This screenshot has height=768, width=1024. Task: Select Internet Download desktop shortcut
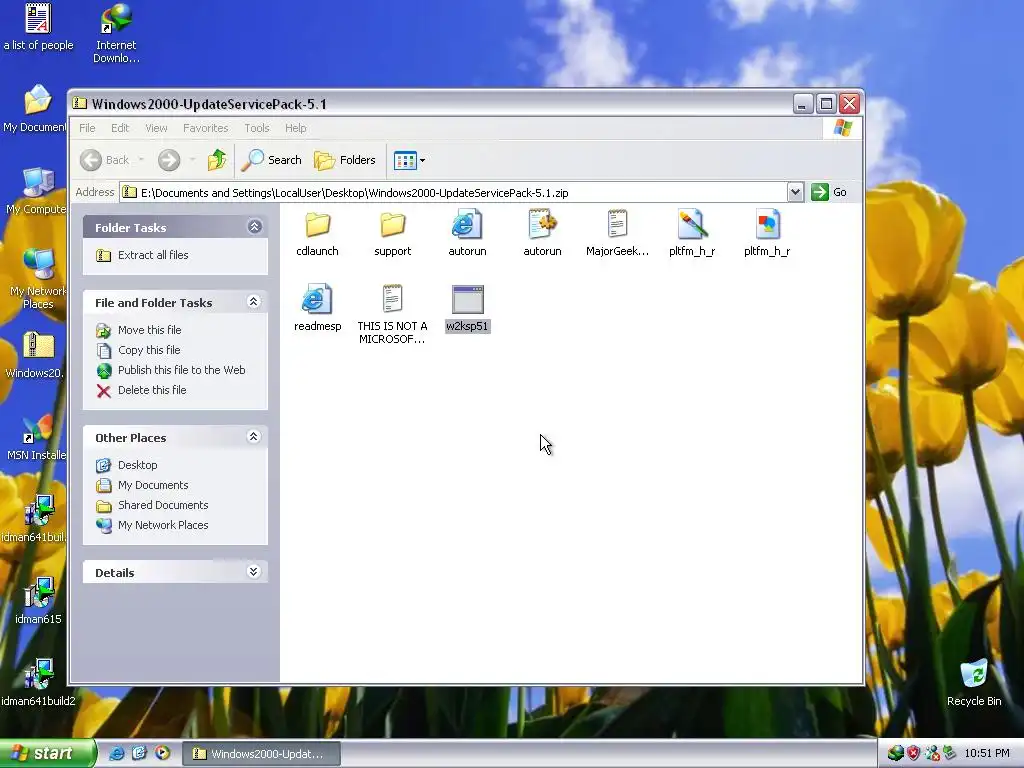116,33
